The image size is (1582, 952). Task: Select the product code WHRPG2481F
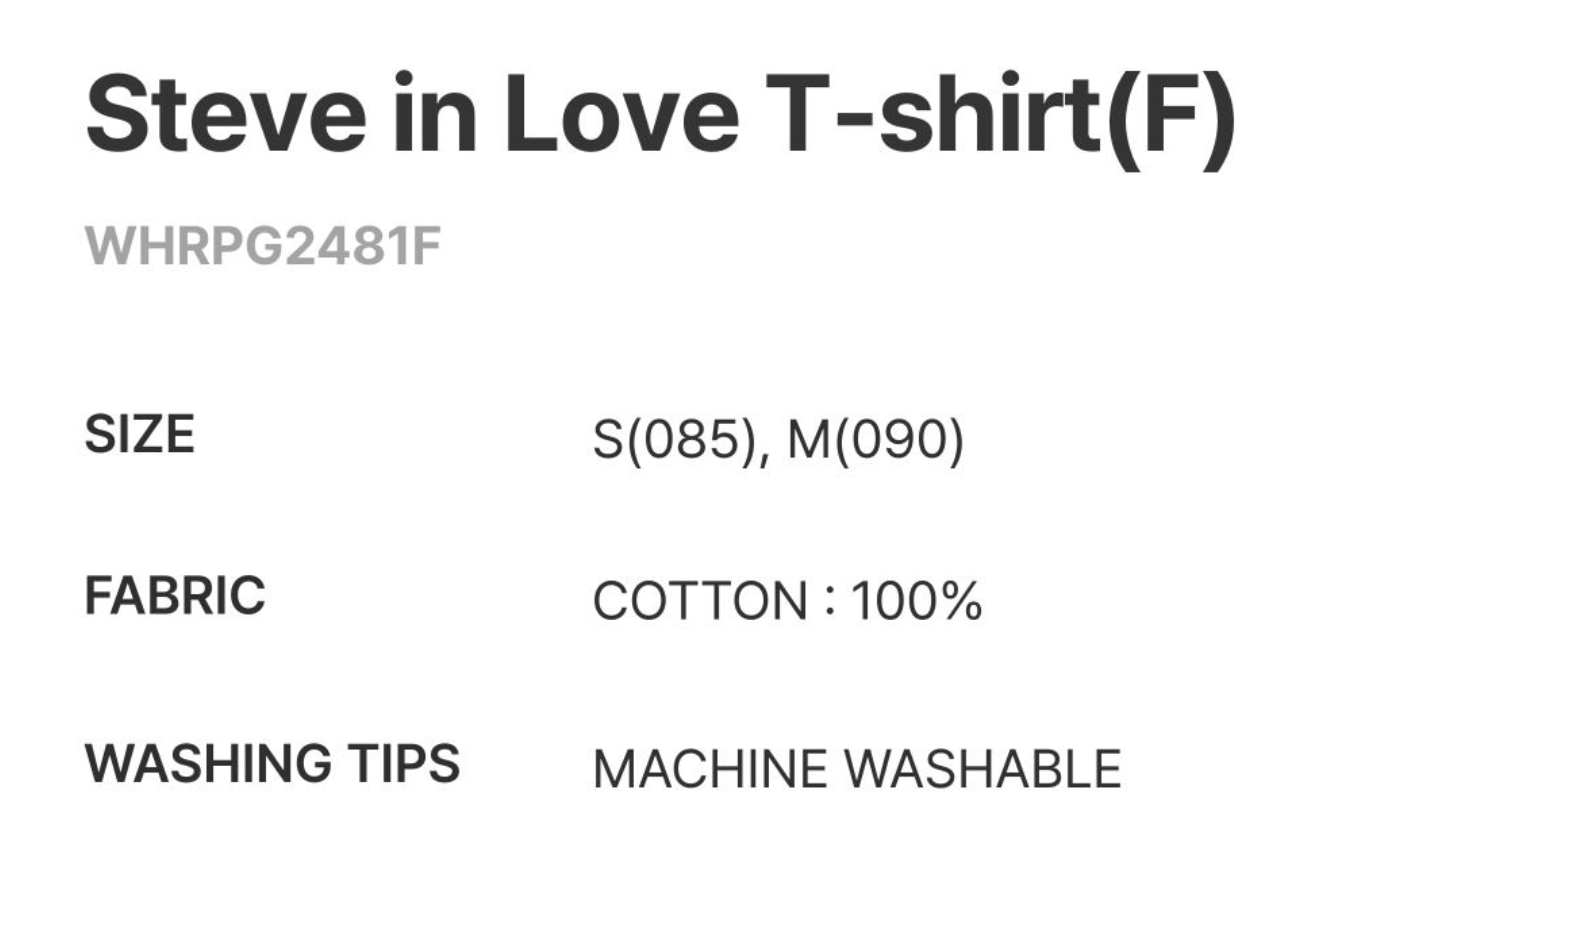tap(263, 246)
